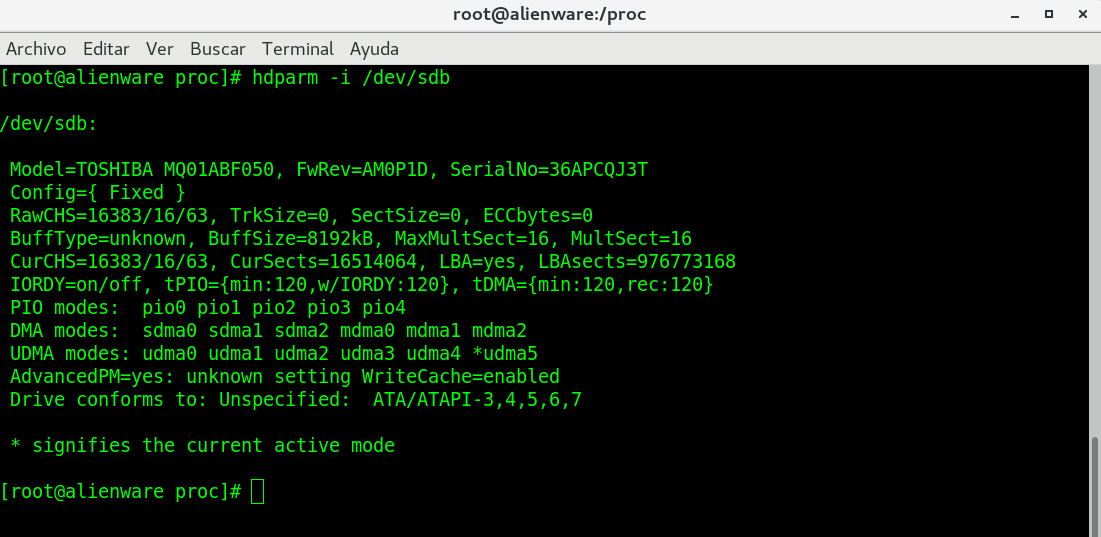Click the LBAsects=976773168 value

[637, 262]
